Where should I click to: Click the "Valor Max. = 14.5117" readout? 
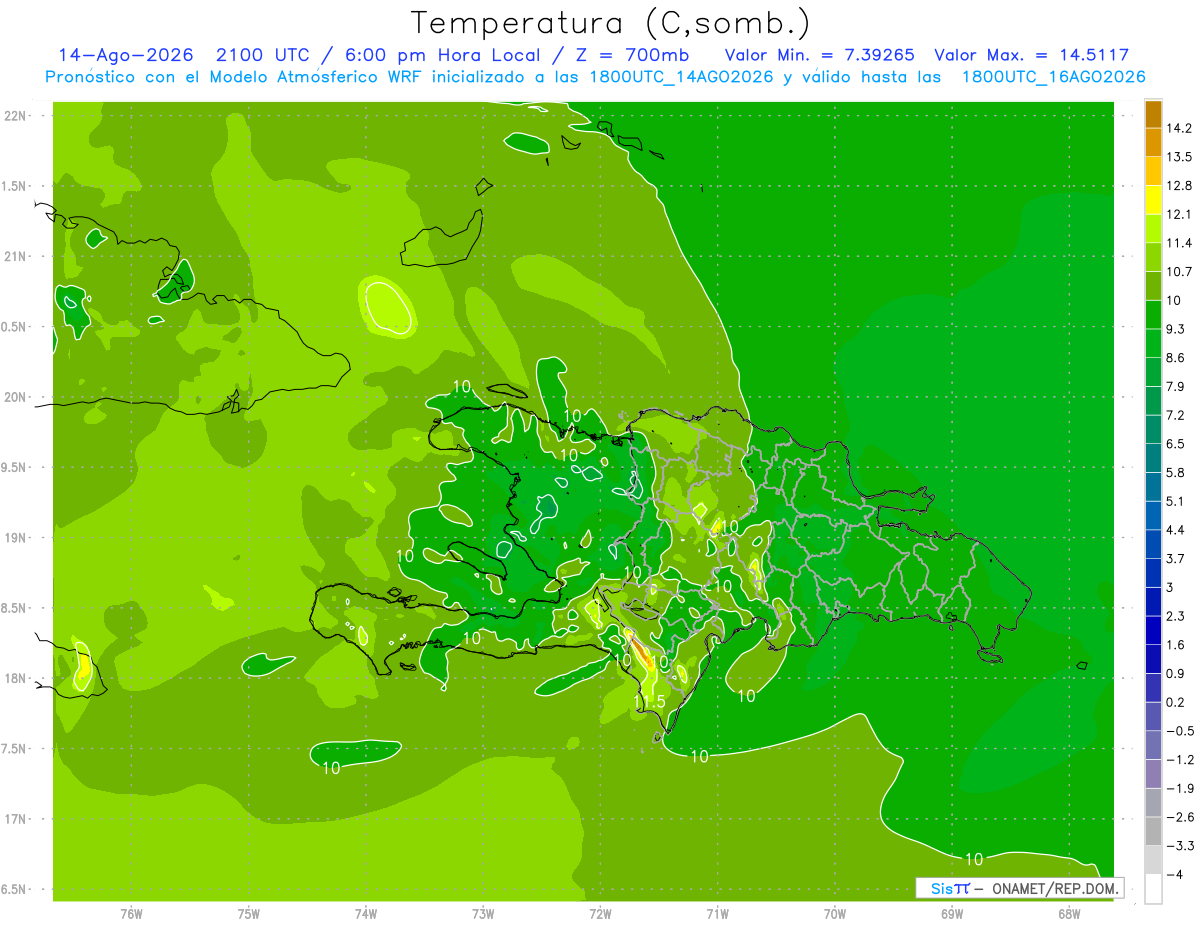tap(1031, 55)
